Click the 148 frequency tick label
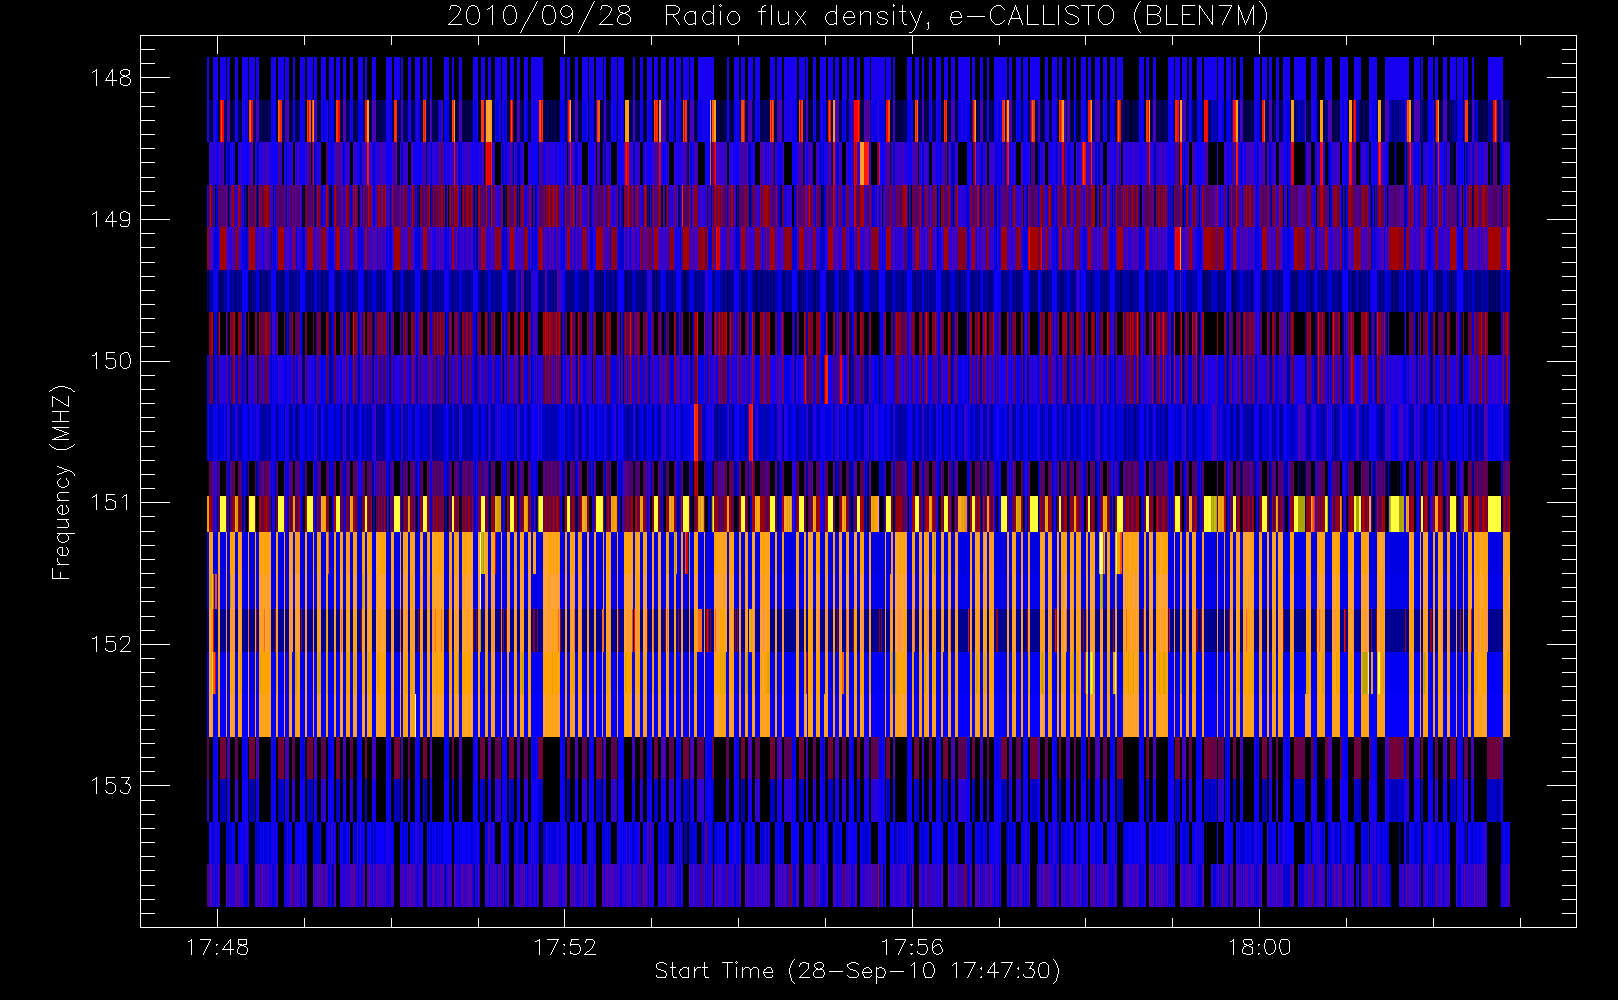1618x1000 pixels. (x=111, y=78)
